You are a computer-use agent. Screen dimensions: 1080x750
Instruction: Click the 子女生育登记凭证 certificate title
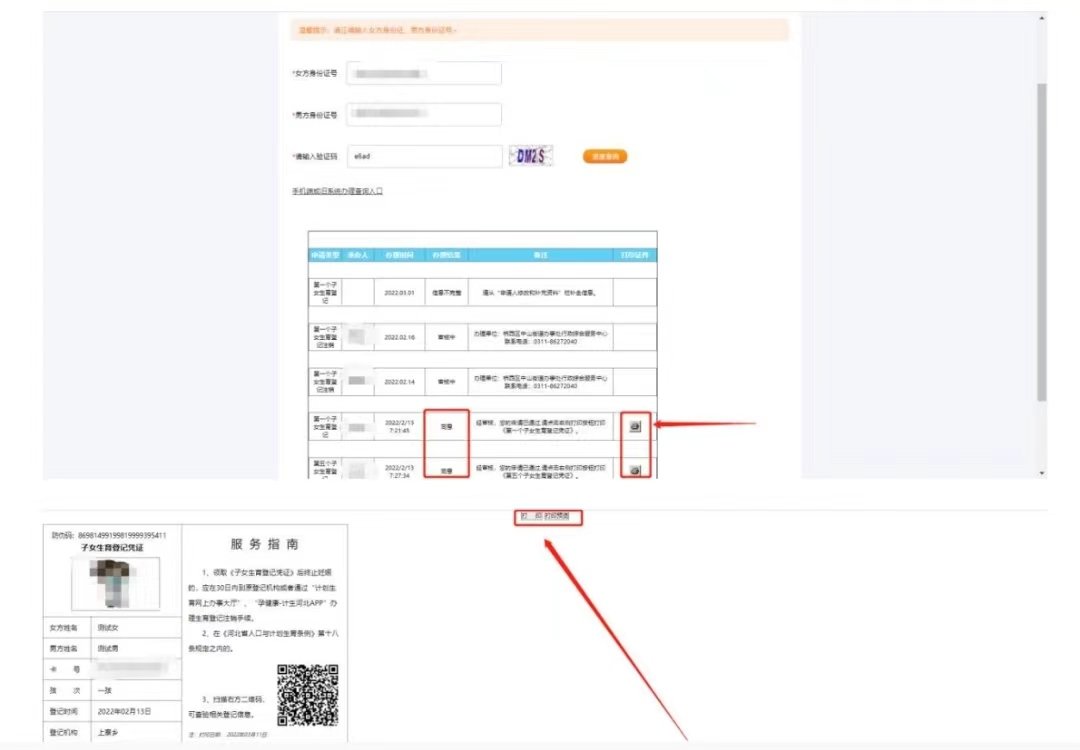[x=112, y=548]
